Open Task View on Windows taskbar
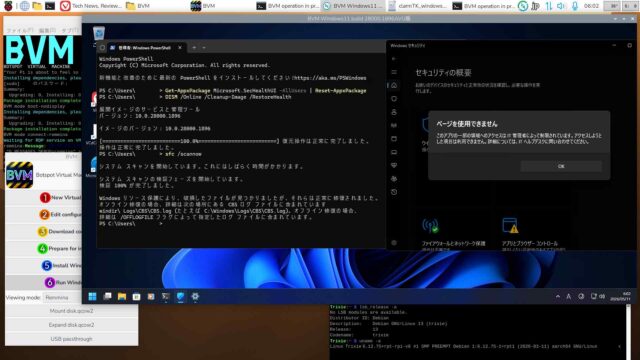The image size is (640, 360). [x=107, y=297]
